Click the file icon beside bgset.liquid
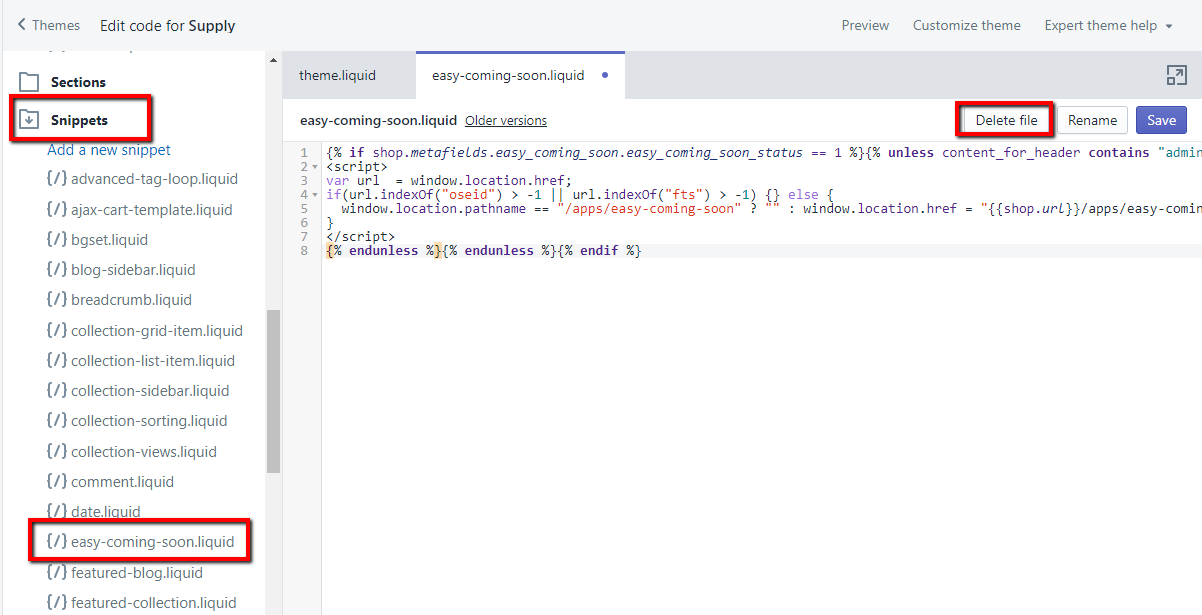Image resolution: width=1202 pixels, height=615 pixels. pyautogui.click(x=56, y=240)
